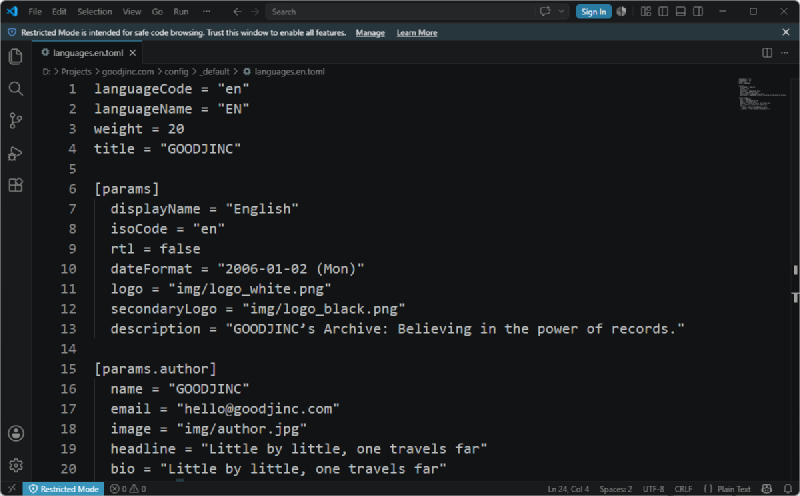Open D: breadcrumb segment
The height and width of the screenshot is (496, 800).
[46, 71]
